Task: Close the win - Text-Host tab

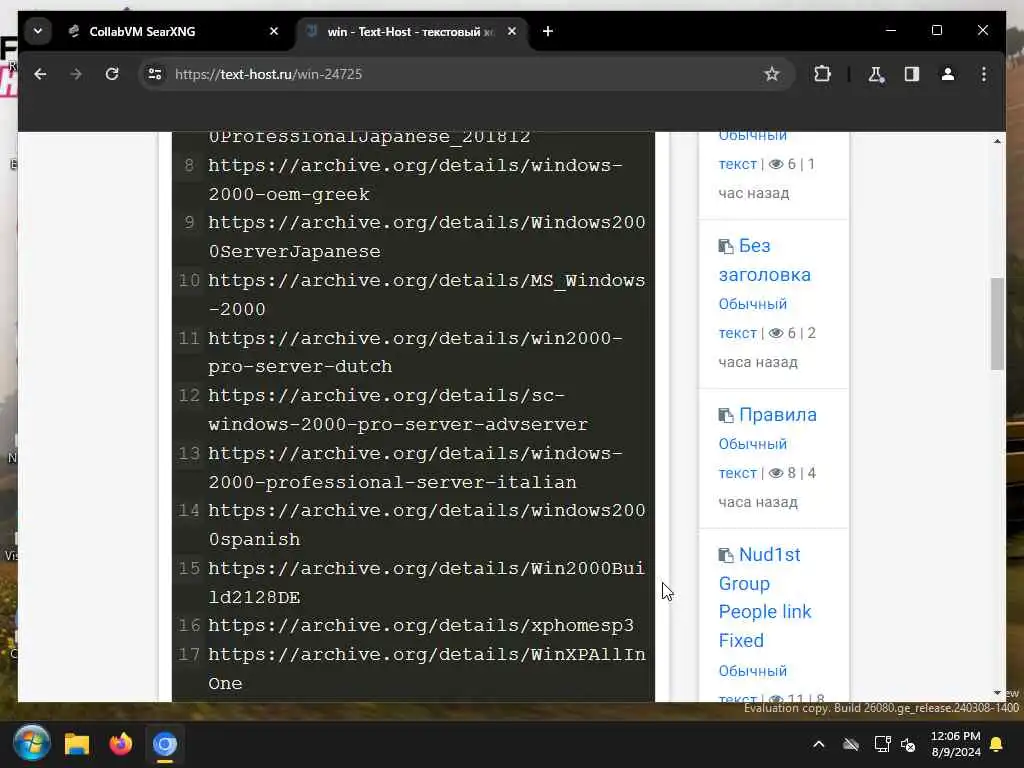Action: (511, 31)
